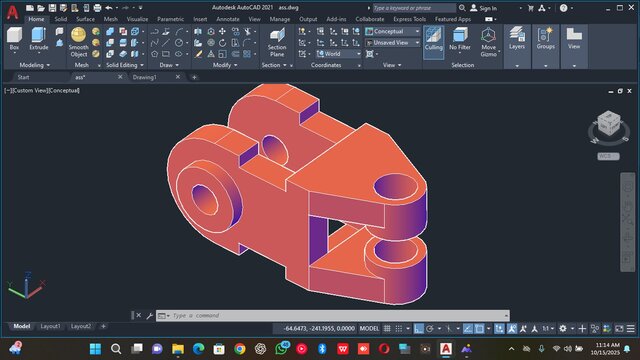Select the Box modeling tool
640x360 pixels.
14,38
